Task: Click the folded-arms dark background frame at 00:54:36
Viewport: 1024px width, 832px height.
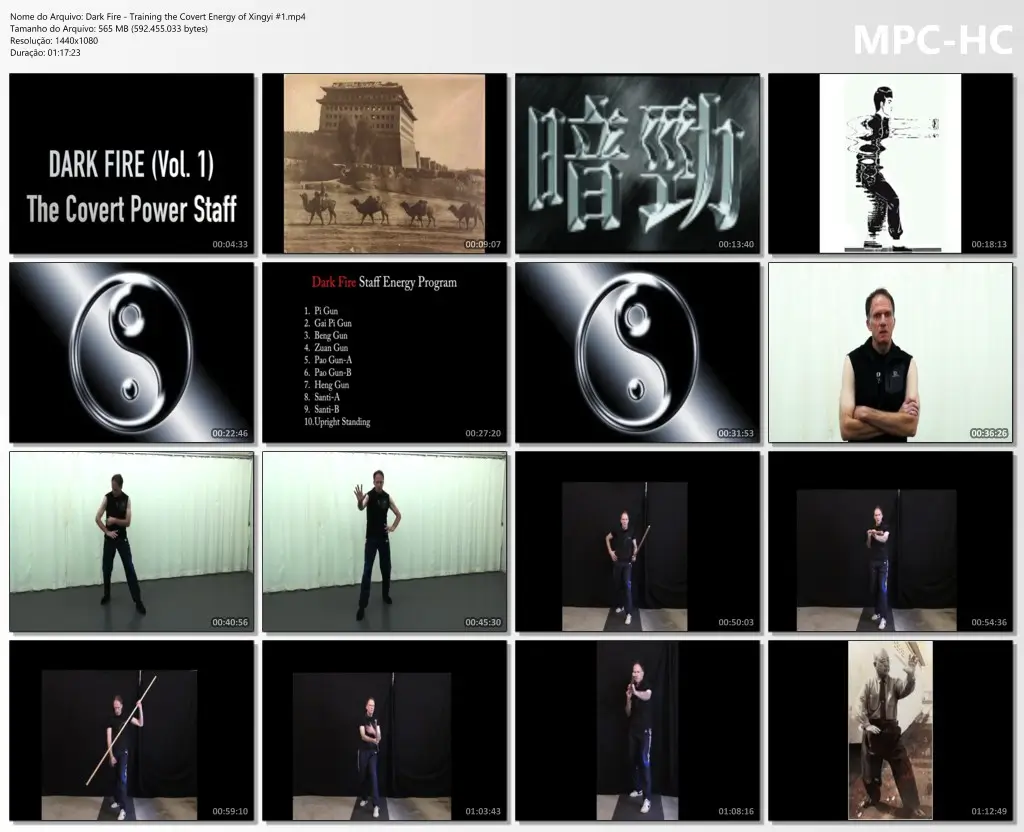Action: click(x=890, y=541)
